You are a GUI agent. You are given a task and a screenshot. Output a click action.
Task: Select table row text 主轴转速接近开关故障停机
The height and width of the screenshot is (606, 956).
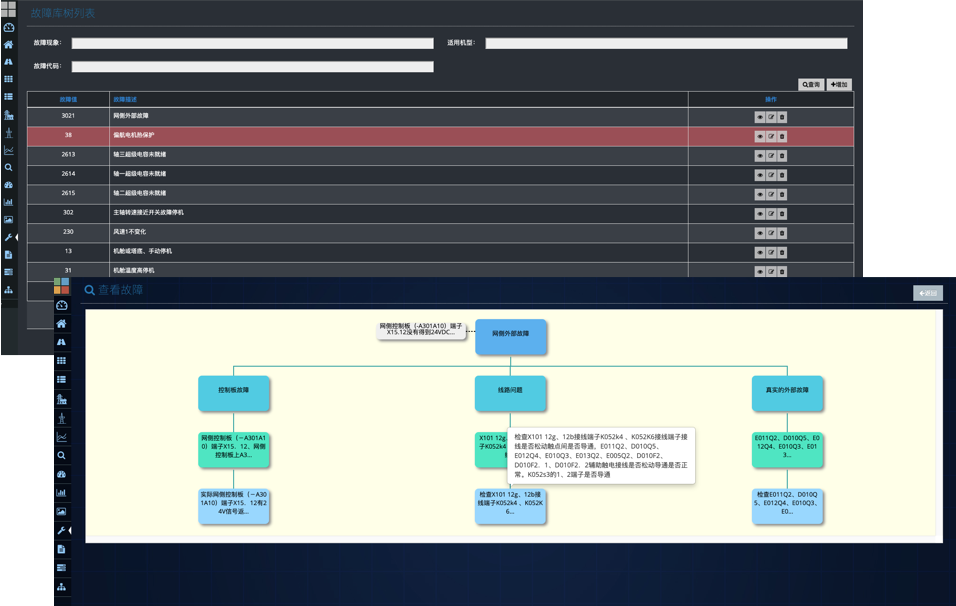click(x=148, y=213)
